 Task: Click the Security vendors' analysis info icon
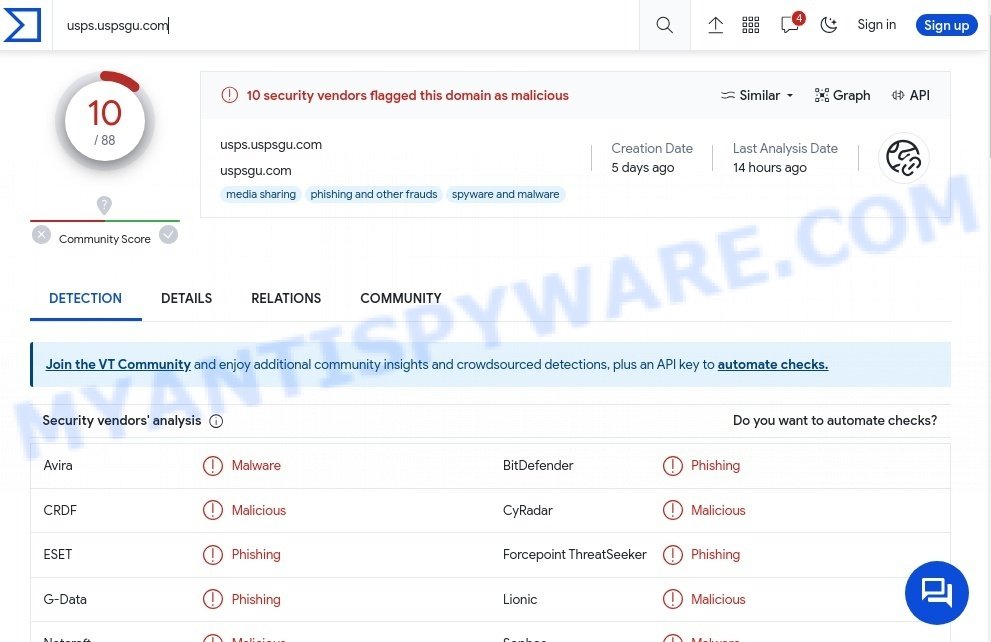pyautogui.click(x=216, y=421)
